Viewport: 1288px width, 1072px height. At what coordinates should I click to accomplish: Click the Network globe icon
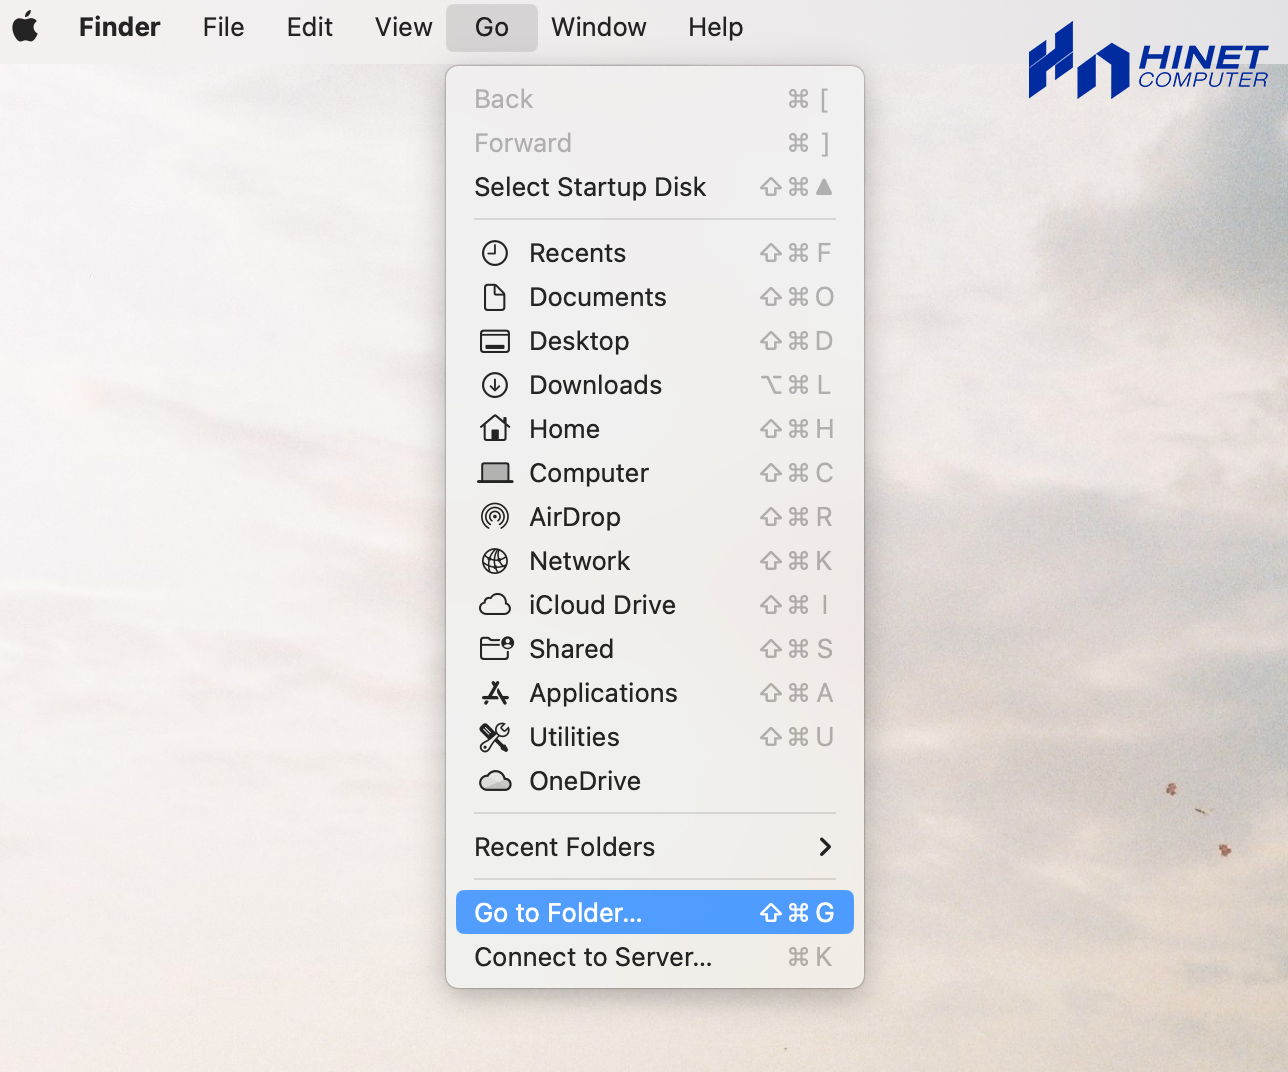pos(495,561)
